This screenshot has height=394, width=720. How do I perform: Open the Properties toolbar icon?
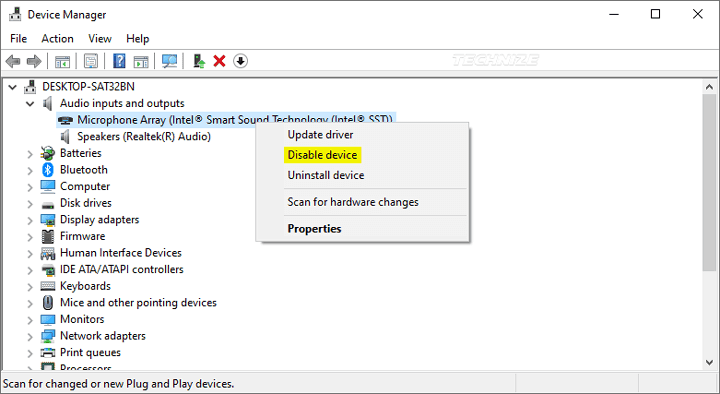click(x=91, y=61)
